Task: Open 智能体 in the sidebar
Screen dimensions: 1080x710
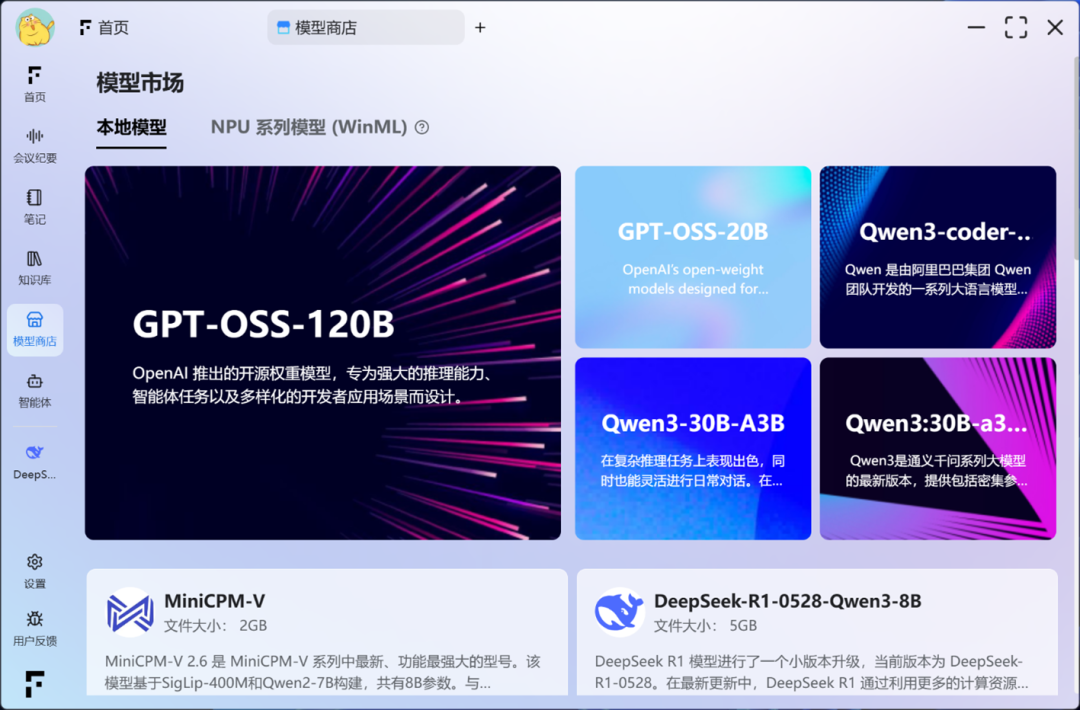Action: (x=34, y=390)
